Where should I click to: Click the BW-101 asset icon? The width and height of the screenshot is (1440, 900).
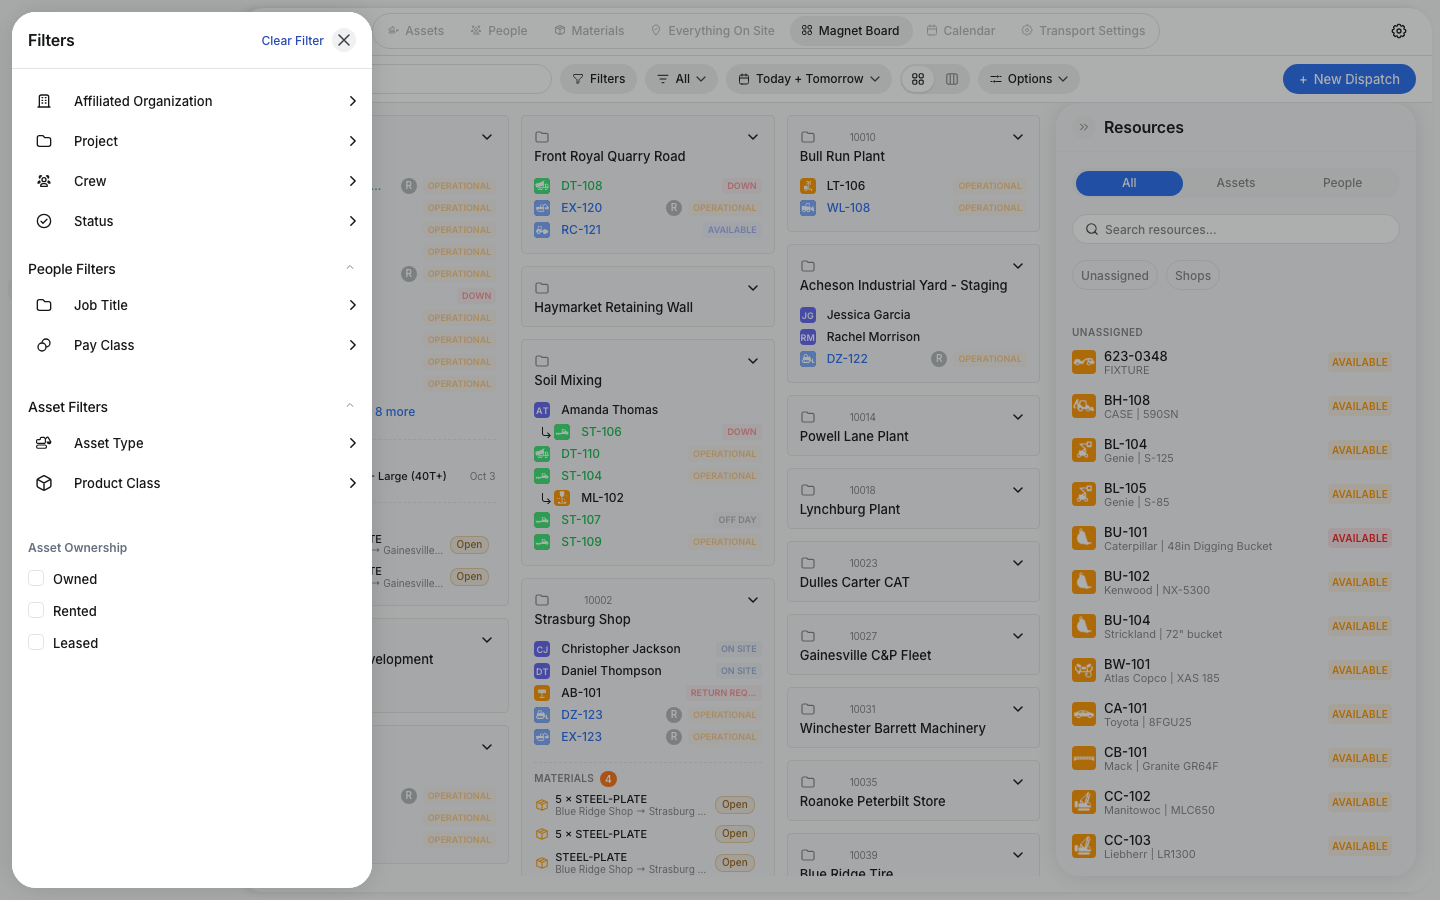[x=1084, y=670]
